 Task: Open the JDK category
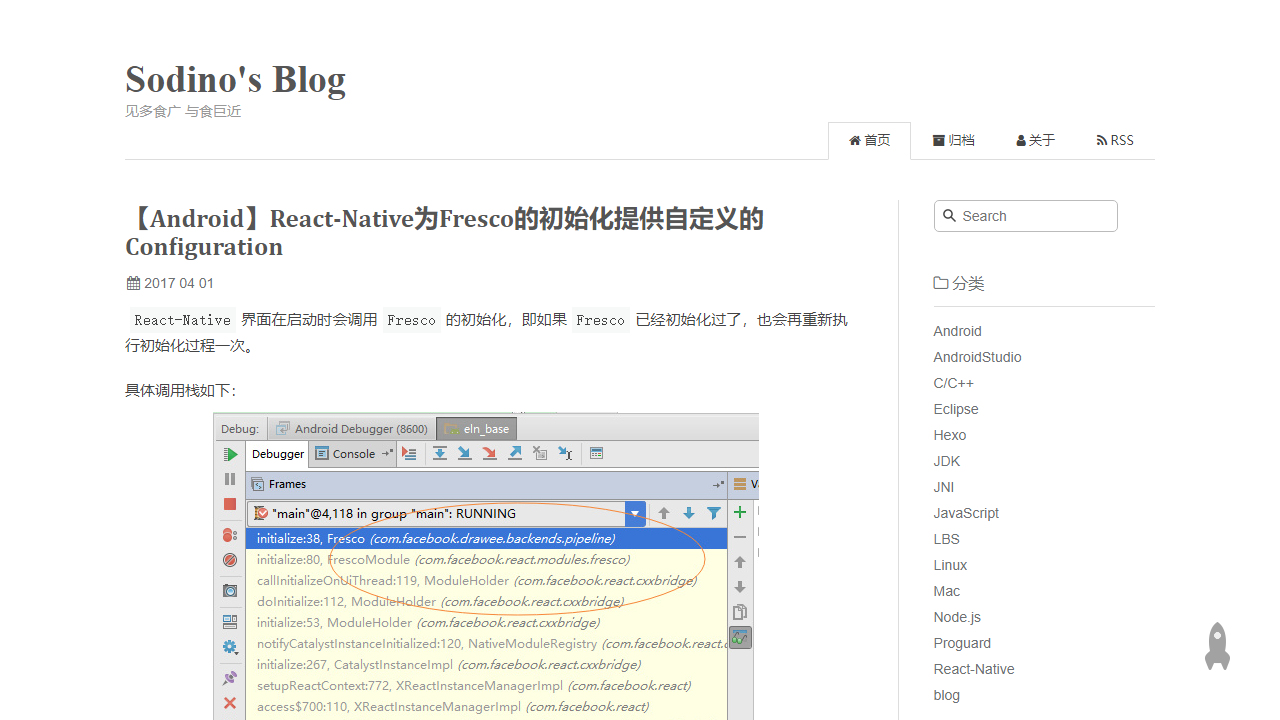(x=947, y=461)
